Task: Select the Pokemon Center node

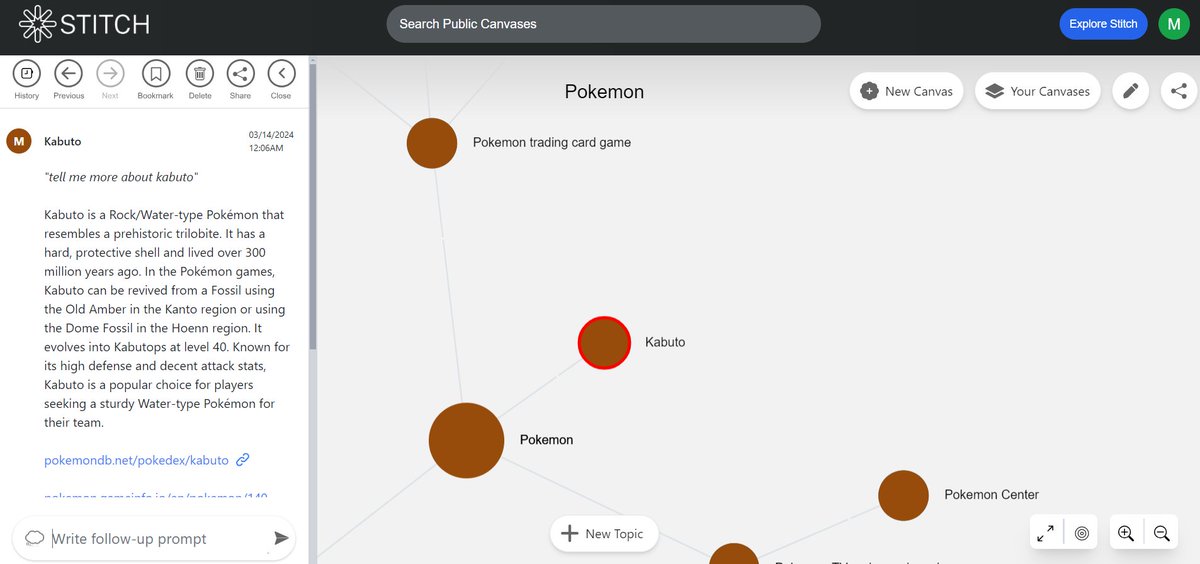Action: point(903,495)
